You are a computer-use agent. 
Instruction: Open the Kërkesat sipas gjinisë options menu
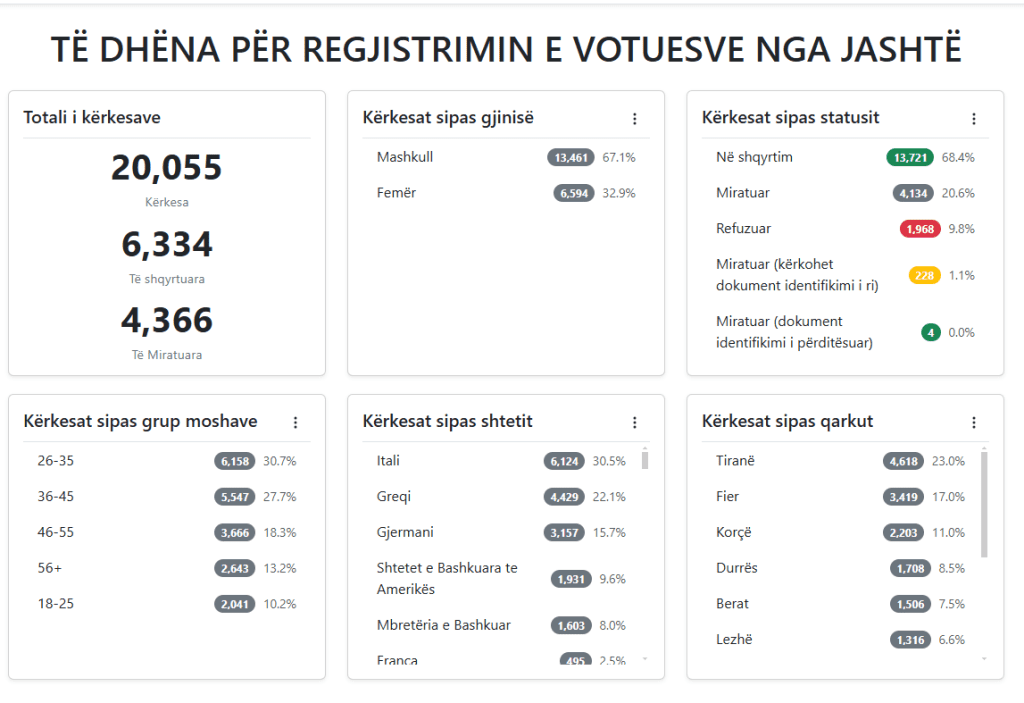pos(634,119)
